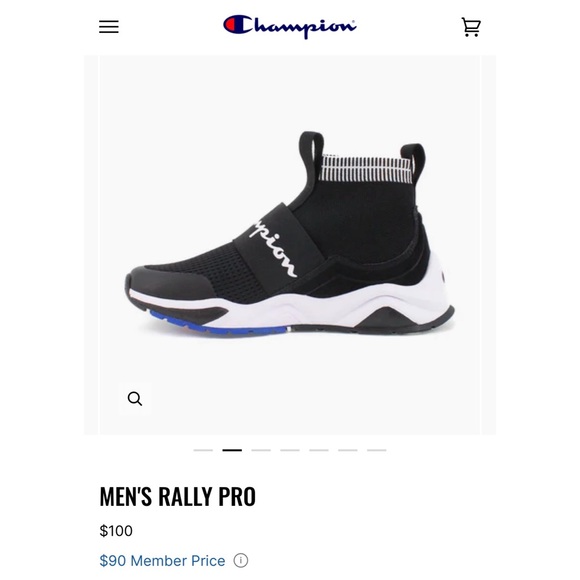580x580 pixels.
Task: Zoom product image with magnifier icon
Action: (135, 399)
